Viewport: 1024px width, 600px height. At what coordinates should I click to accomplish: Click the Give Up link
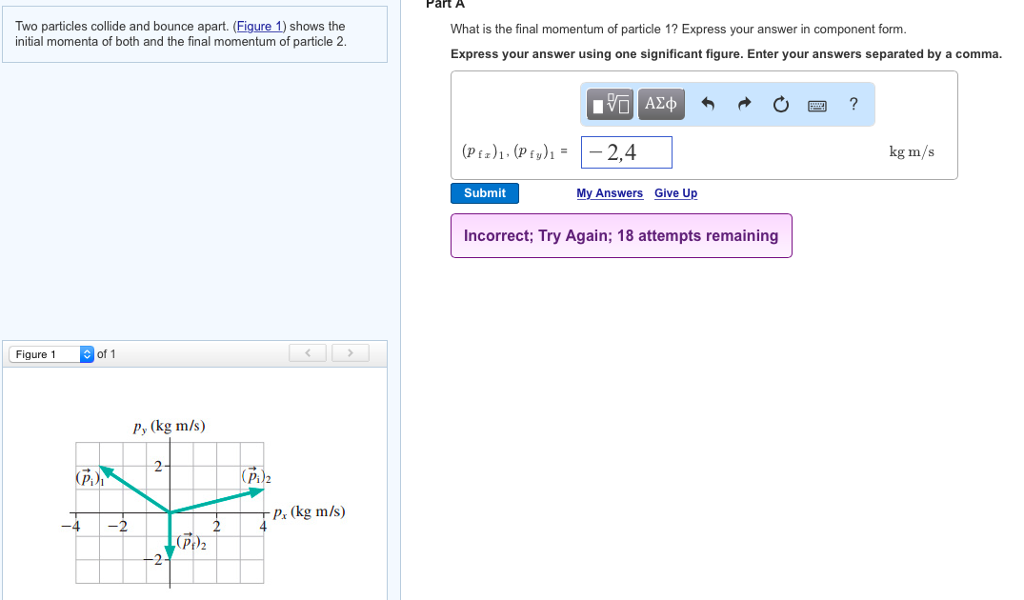[675, 193]
